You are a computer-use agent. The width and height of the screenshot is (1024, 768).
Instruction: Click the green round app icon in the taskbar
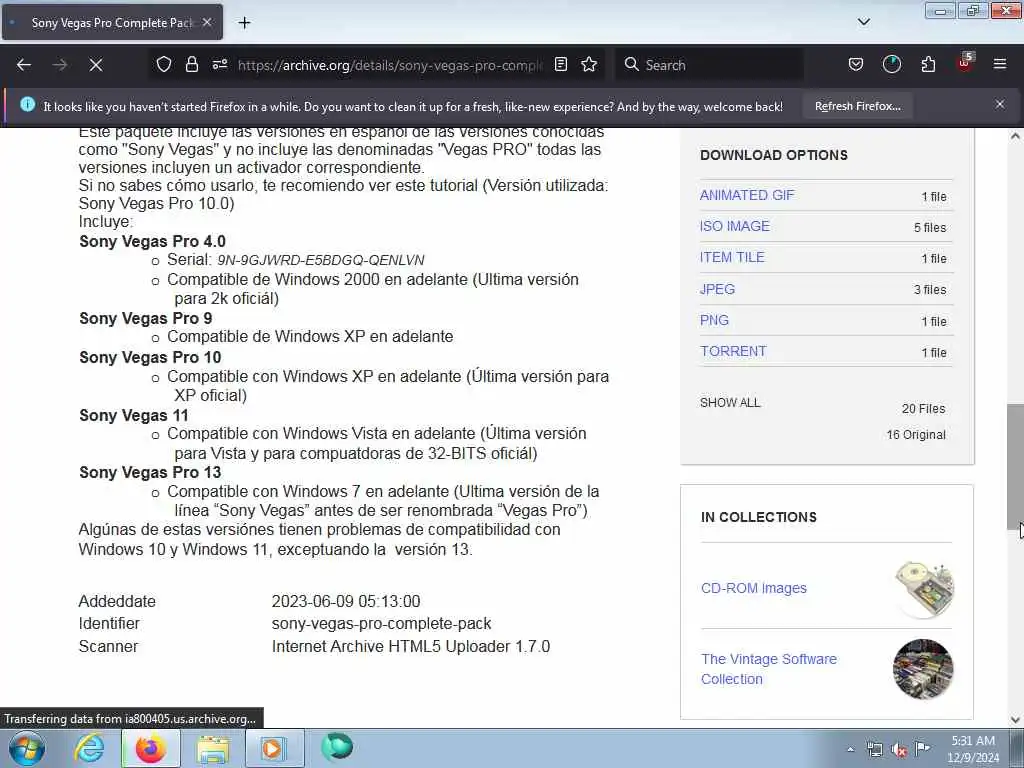coord(337,748)
